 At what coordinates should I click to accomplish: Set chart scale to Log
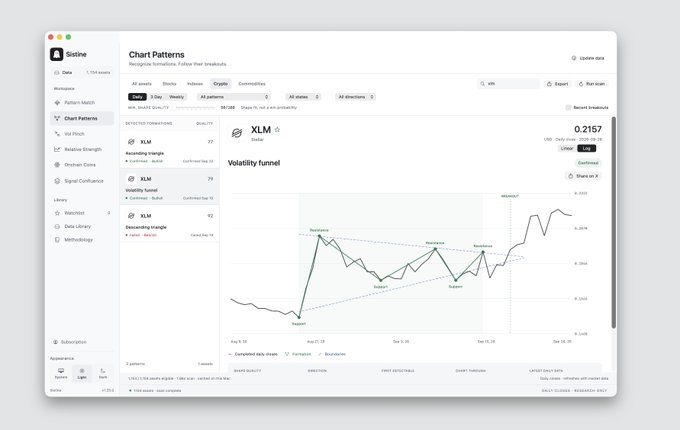tap(587, 148)
